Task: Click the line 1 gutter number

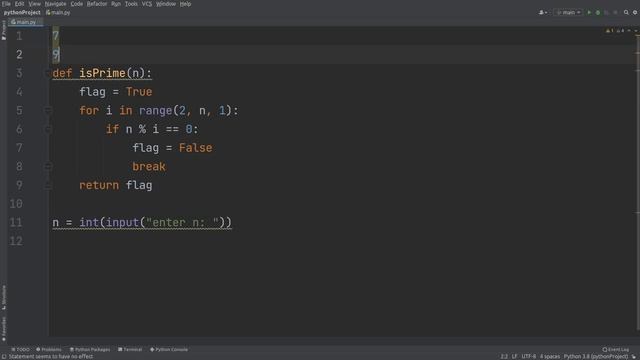Action: [19, 36]
